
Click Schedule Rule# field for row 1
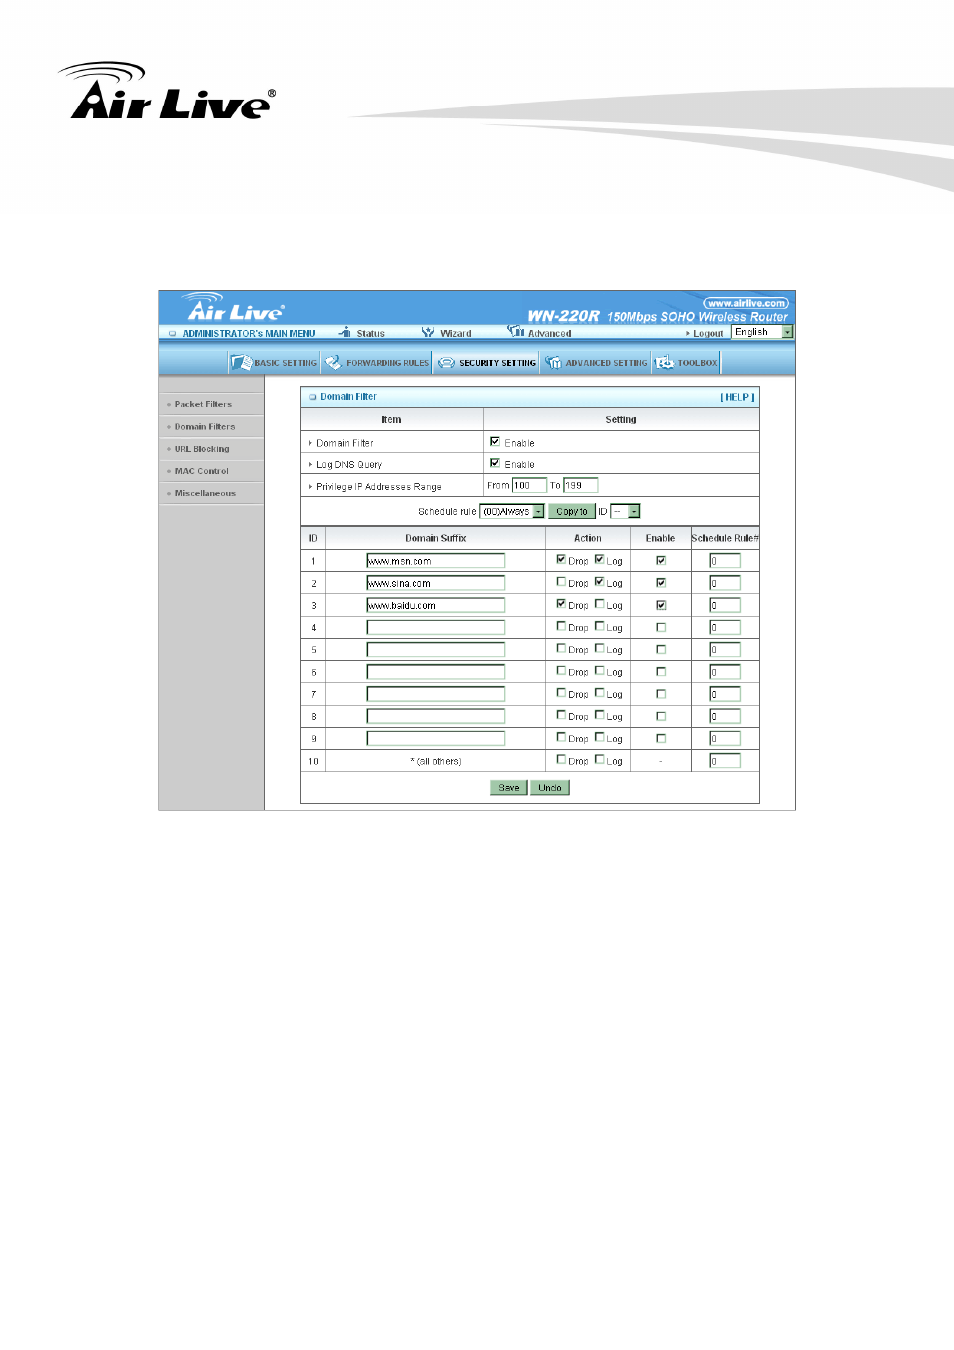(725, 561)
